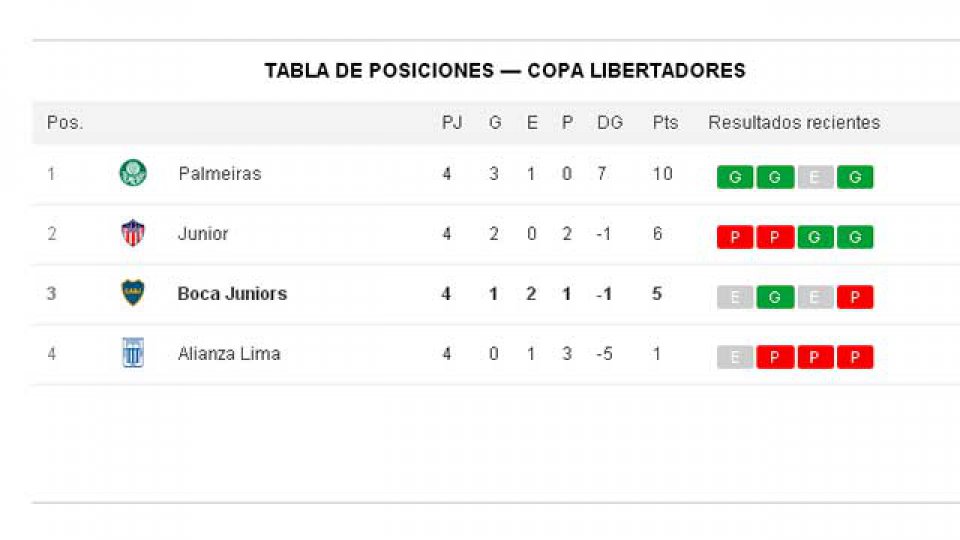
Task: Click Junior's first red loss badge
Action: 735,238
